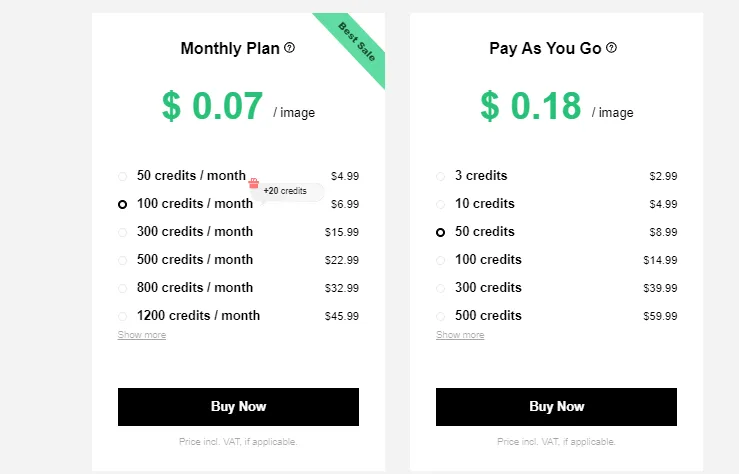This screenshot has height=474, width=739.
Task: Select 50 credits / month option
Action: click(122, 176)
